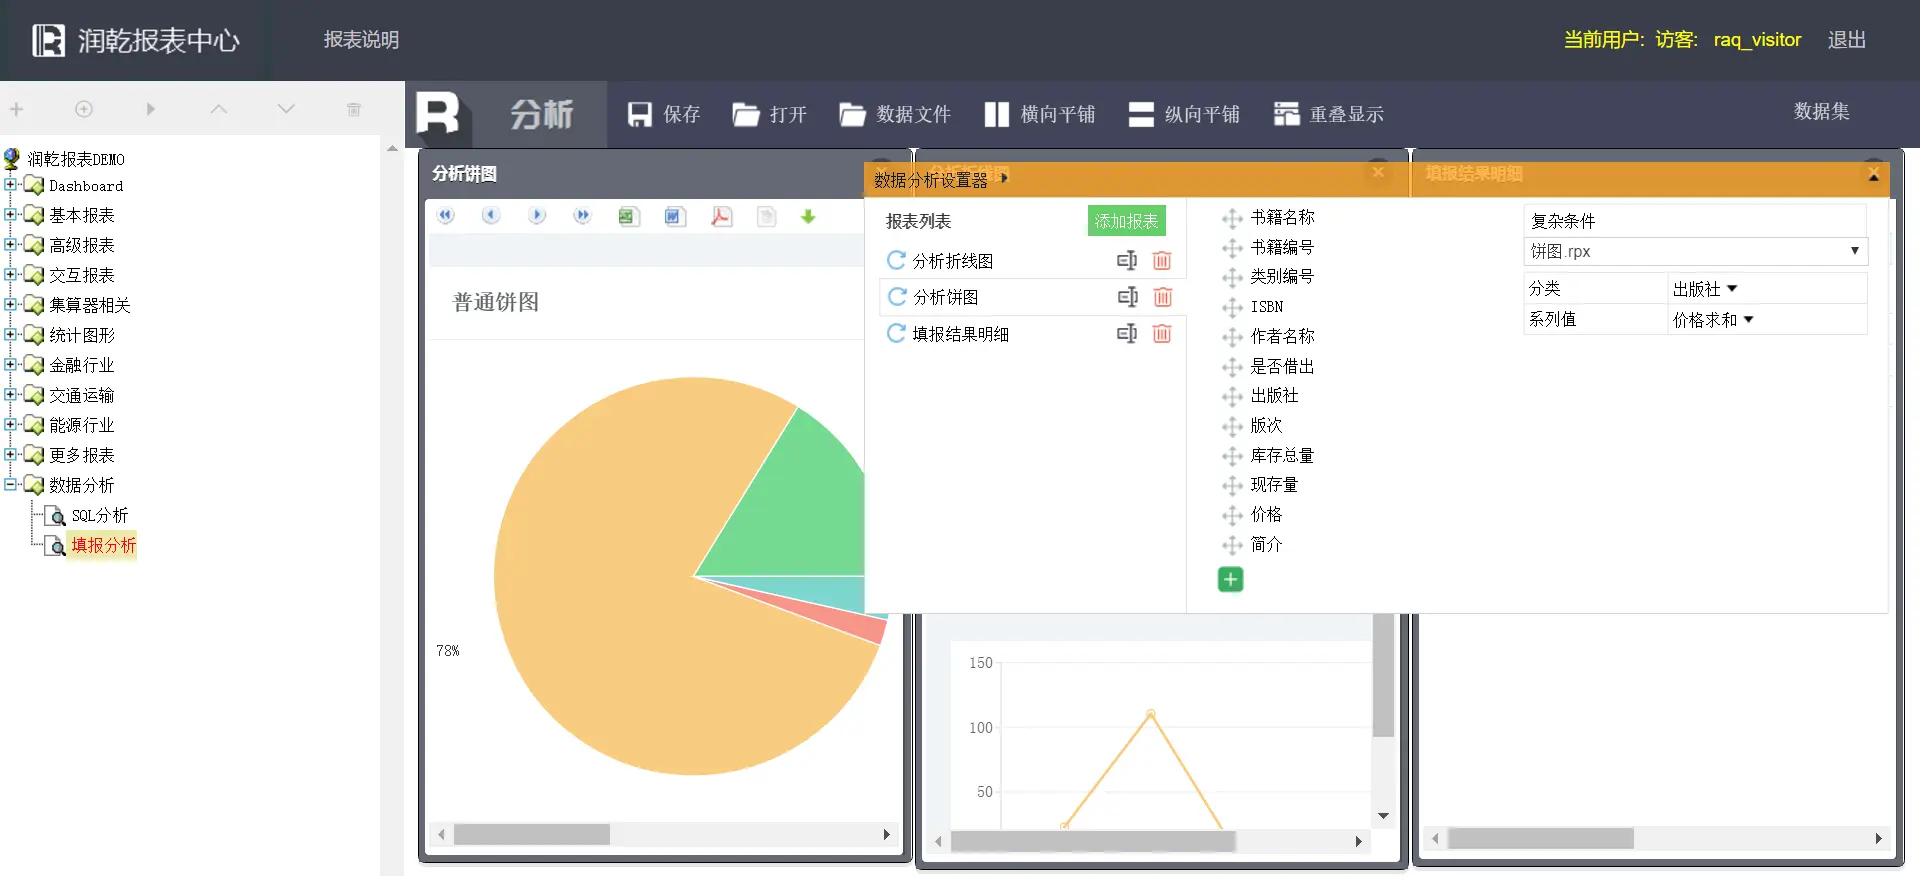The height and width of the screenshot is (876, 1920).
Task: Expand the 高级报表 folder
Action: pos(10,244)
